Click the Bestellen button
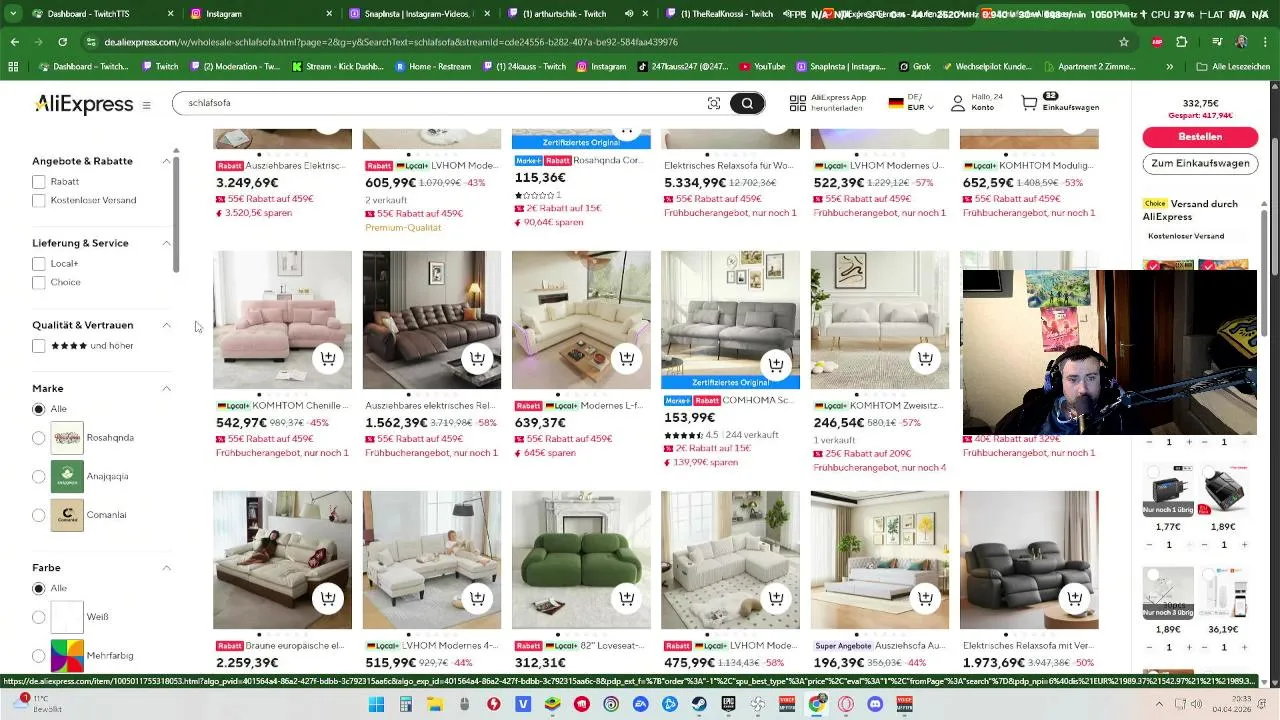The image size is (1280, 720). pyautogui.click(x=1200, y=136)
